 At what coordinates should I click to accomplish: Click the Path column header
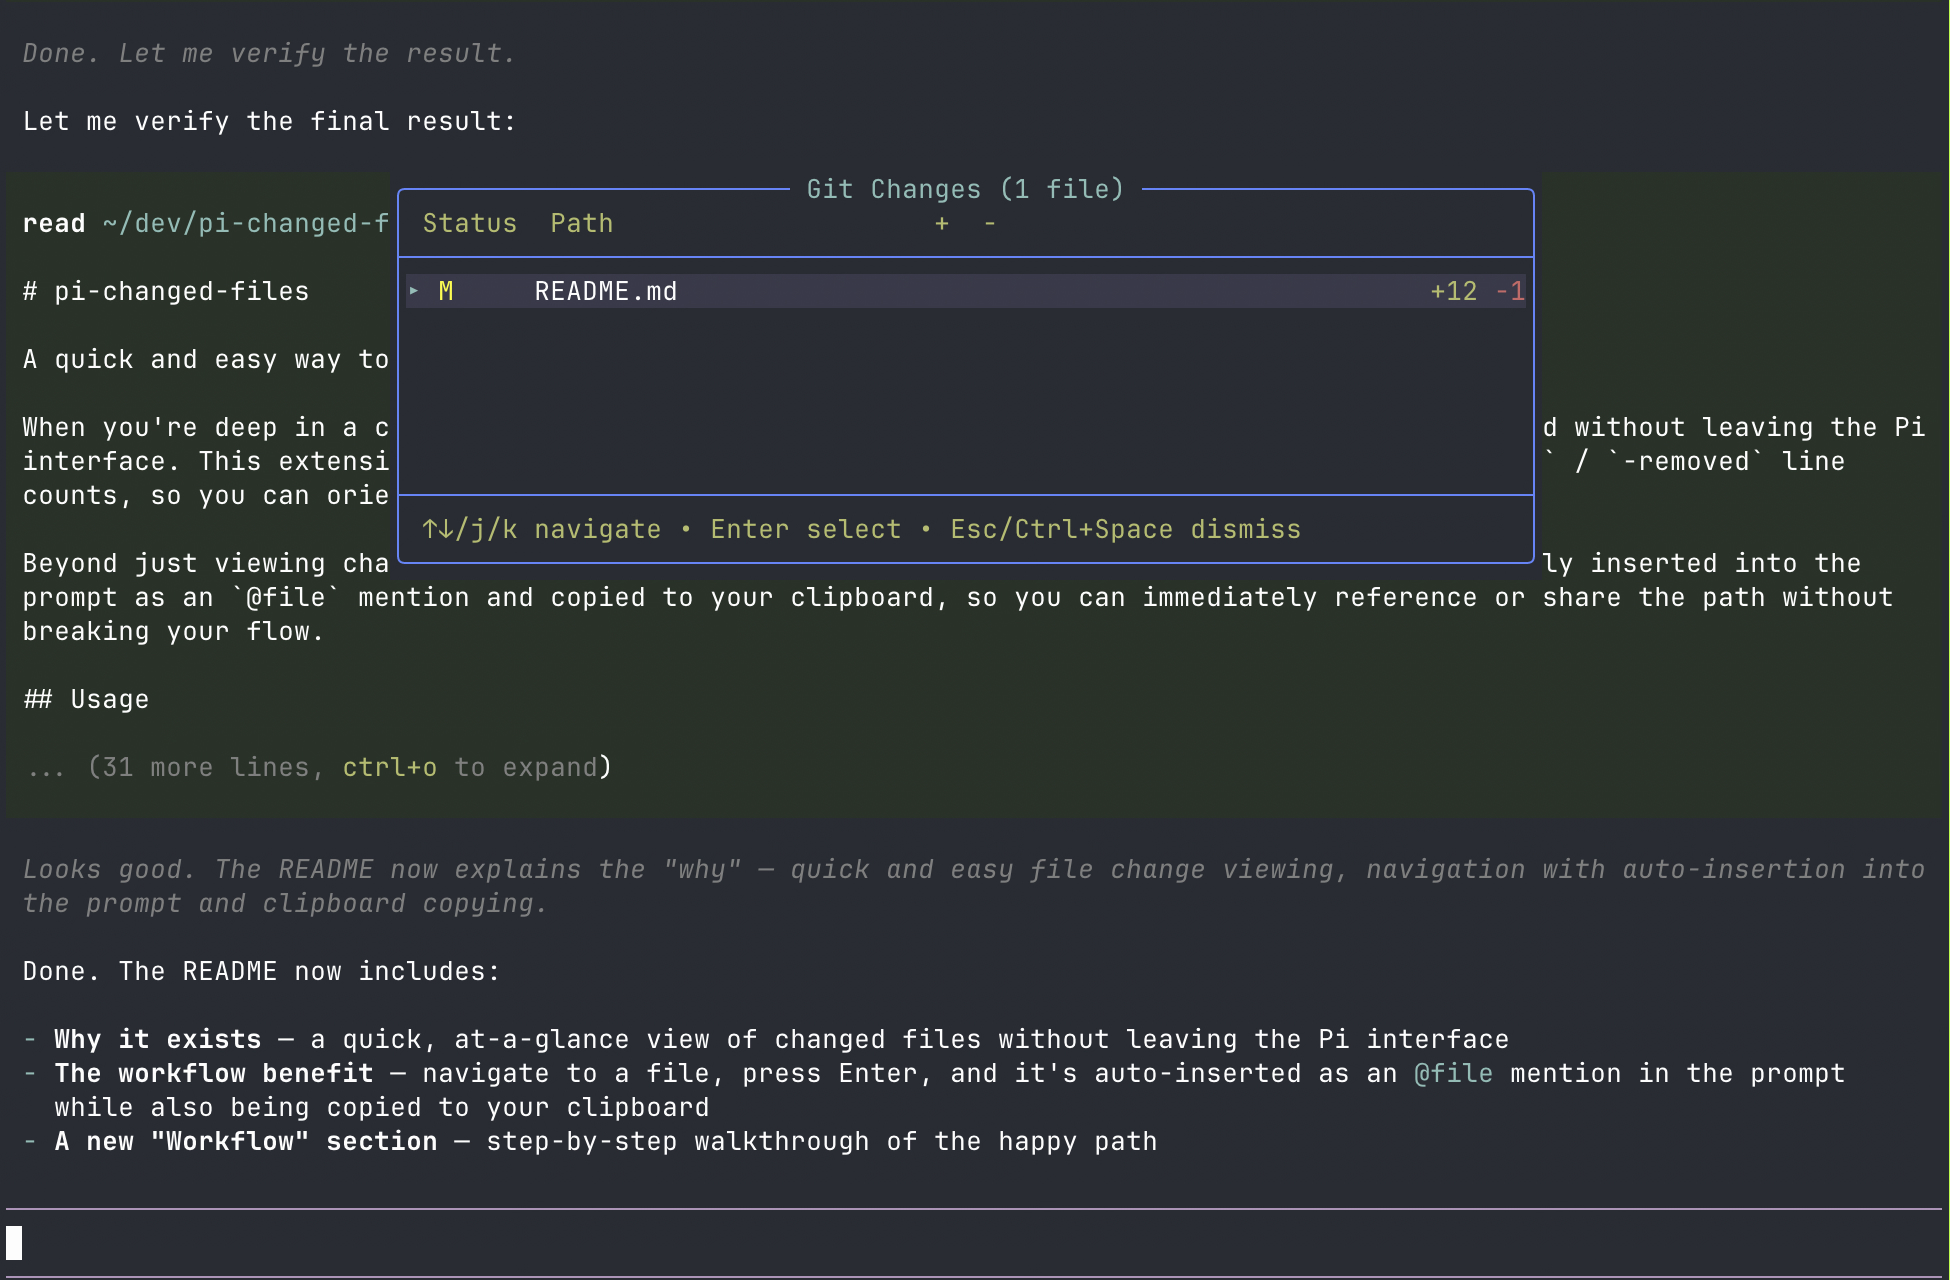click(x=582, y=223)
